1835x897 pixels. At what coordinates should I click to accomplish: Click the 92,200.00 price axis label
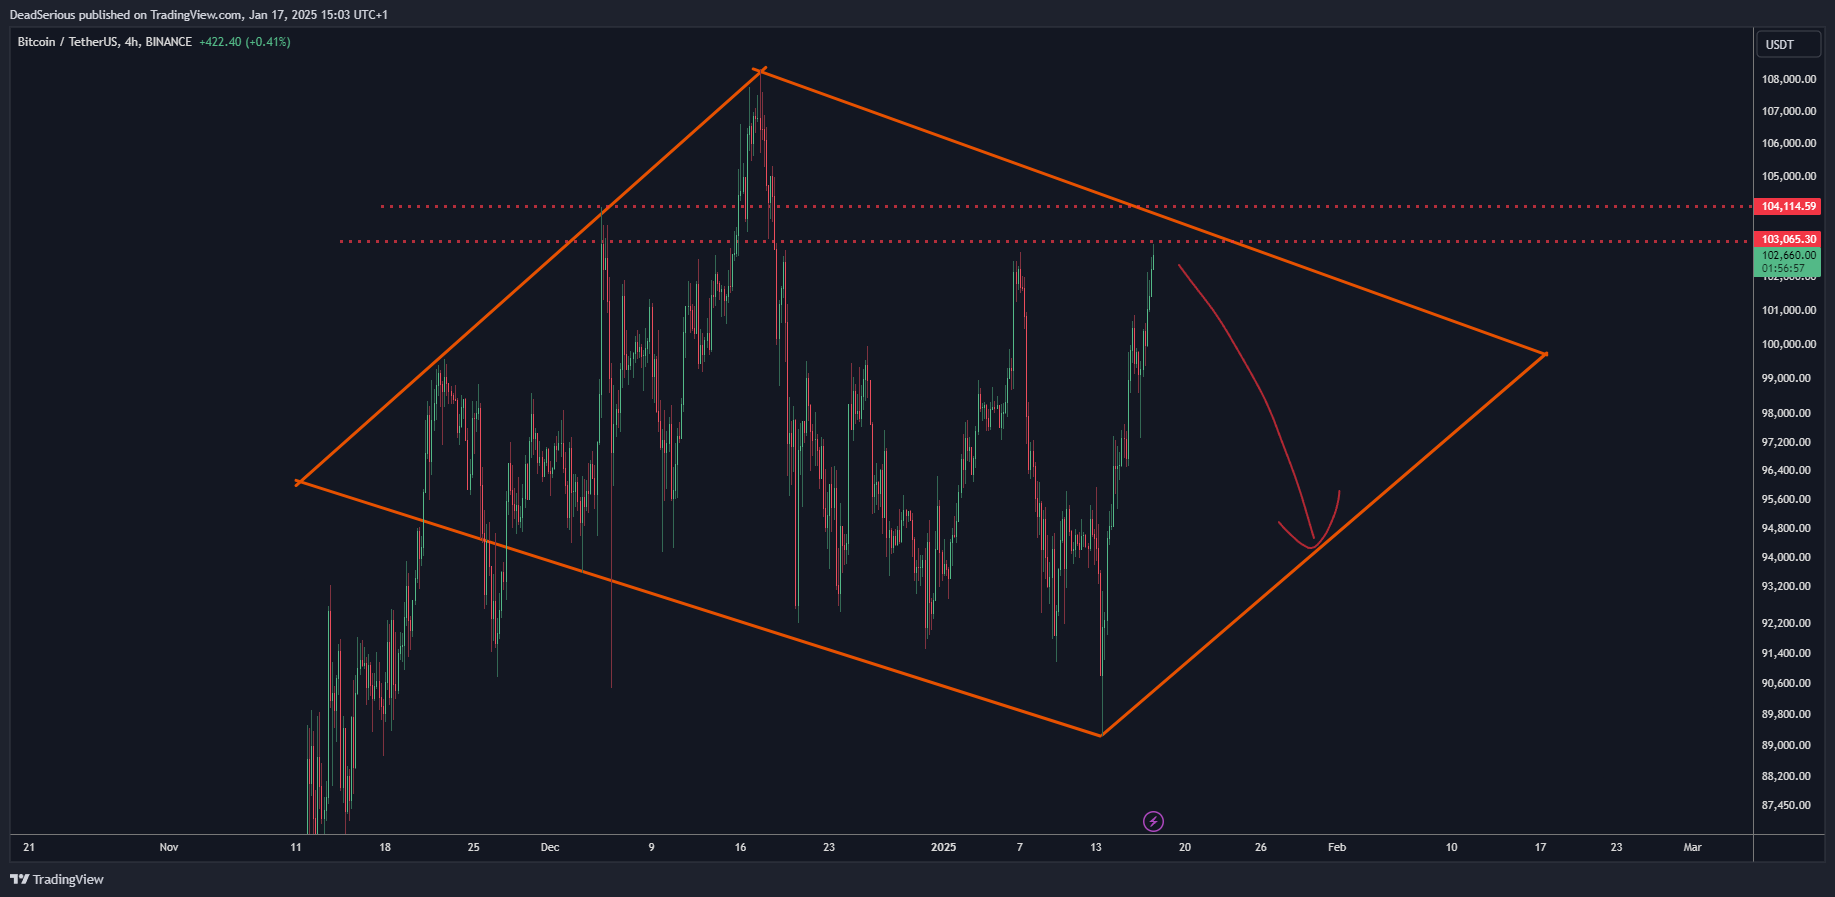coord(1786,623)
